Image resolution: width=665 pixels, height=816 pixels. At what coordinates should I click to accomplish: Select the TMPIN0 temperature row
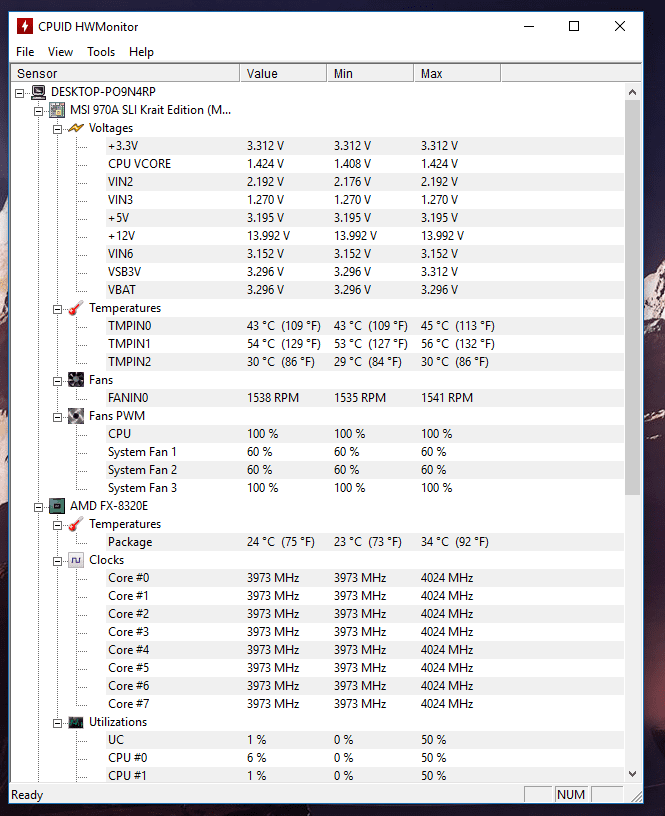pyautogui.click(x=365, y=326)
